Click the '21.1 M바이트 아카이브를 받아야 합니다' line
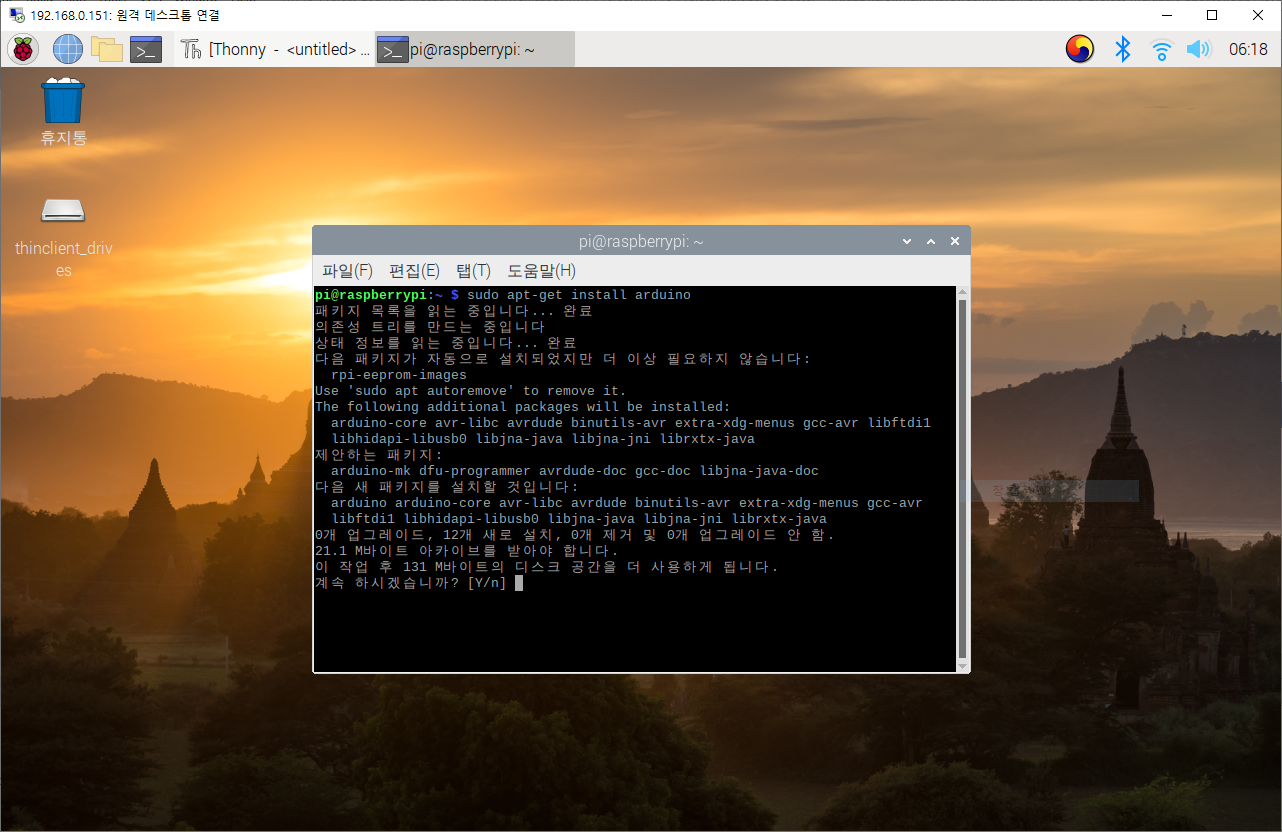Screen dimensions: 1282x832 [467, 551]
